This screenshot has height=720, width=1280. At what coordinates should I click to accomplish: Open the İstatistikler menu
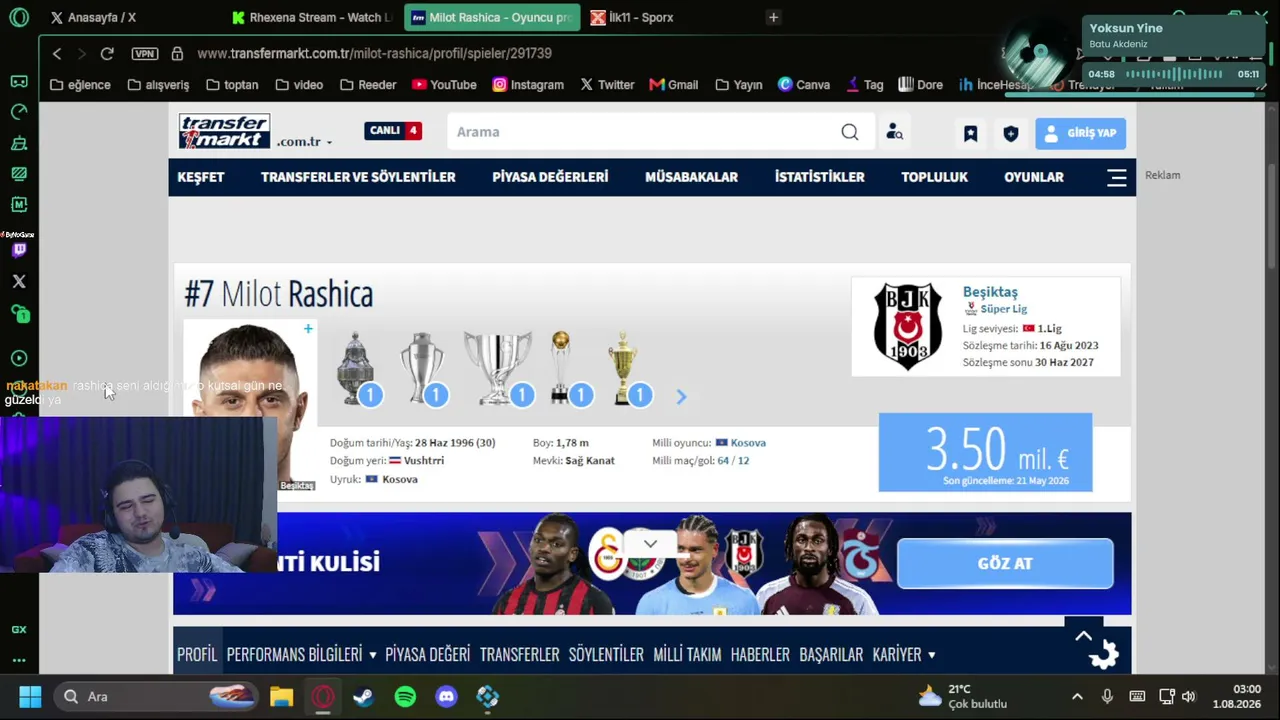(819, 177)
